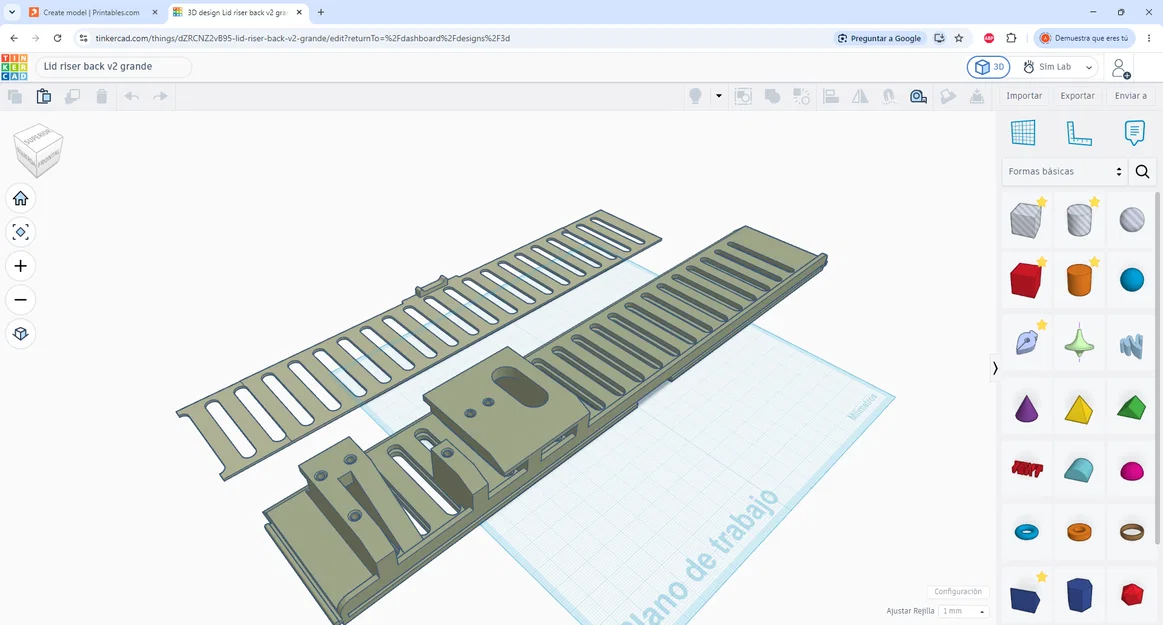Collapse the shapes panel with the chevron
This screenshot has width=1163, height=625.
coord(995,368)
